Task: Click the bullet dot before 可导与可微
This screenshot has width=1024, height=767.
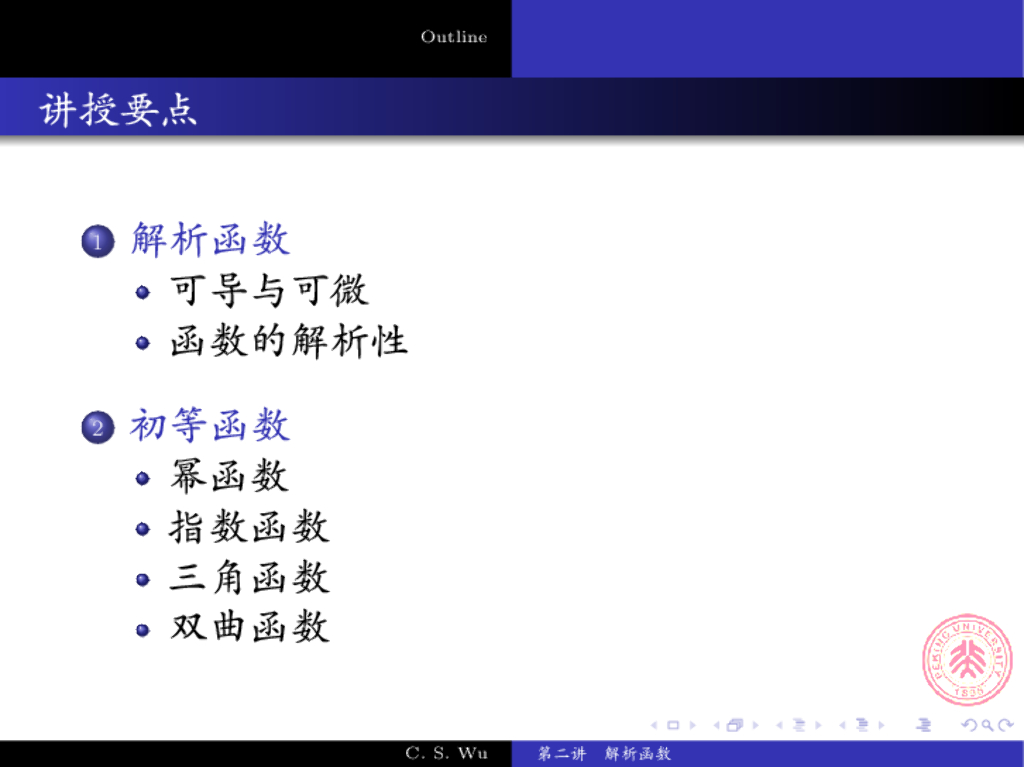Action: (143, 292)
